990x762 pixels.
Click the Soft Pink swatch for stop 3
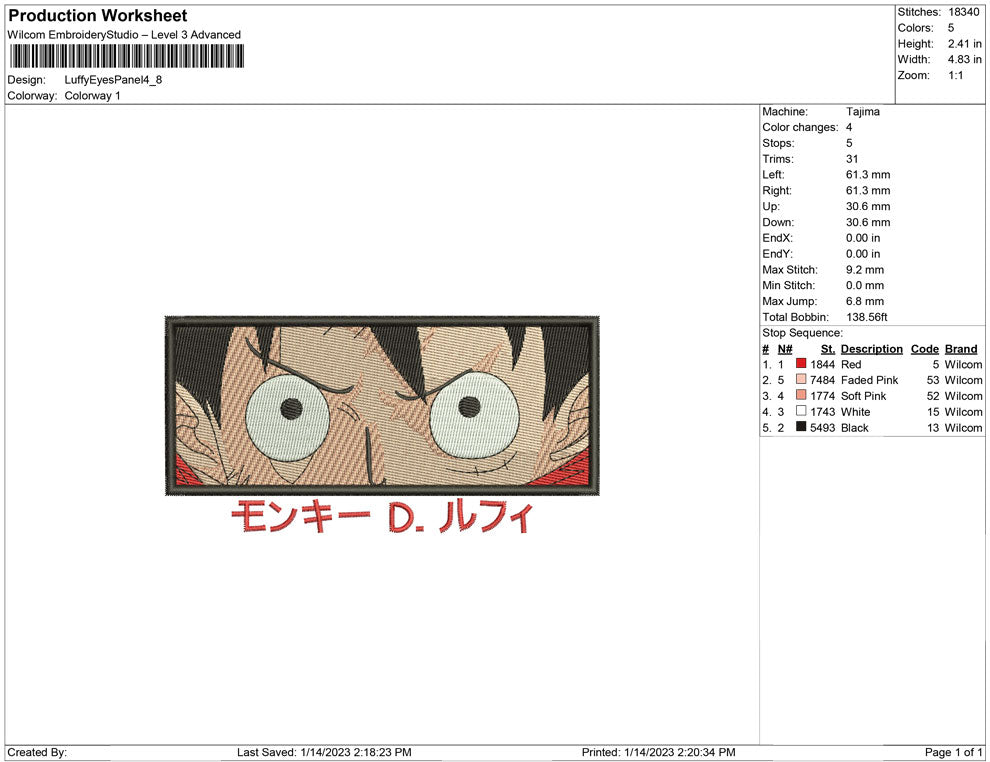tap(799, 396)
